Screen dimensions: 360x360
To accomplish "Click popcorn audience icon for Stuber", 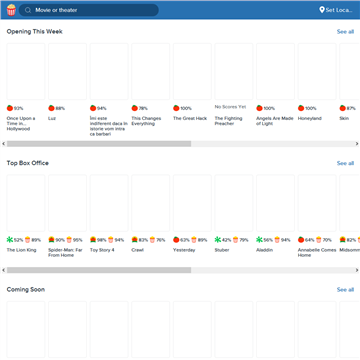I will tap(236, 240).
